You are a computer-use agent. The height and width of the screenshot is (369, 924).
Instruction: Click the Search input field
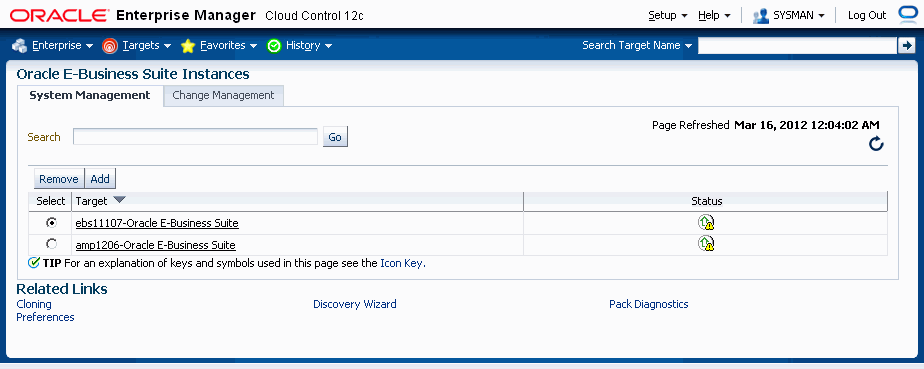click(x=196, y=137)
